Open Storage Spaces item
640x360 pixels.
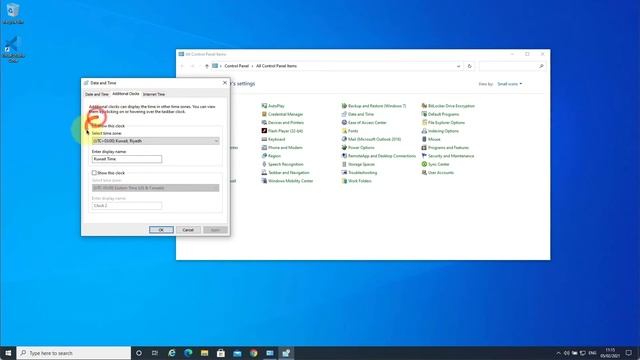pos(358,164)
